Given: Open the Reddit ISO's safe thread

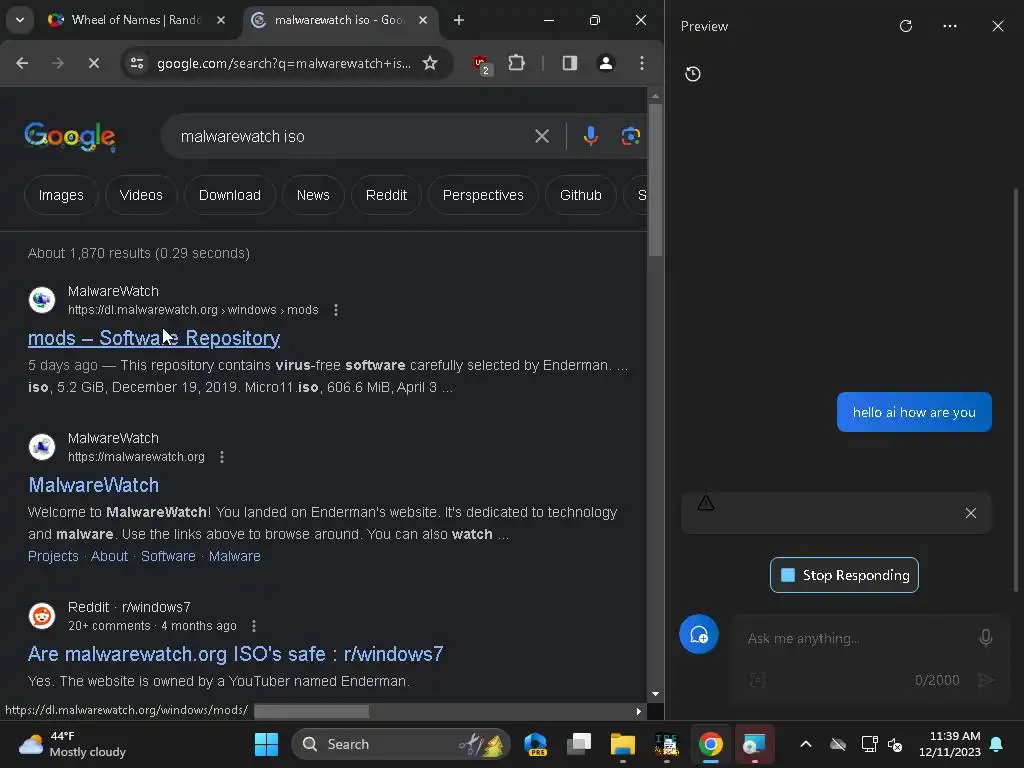Looking at the screenshot, I should pyautogui.click(x=235, y=654).
